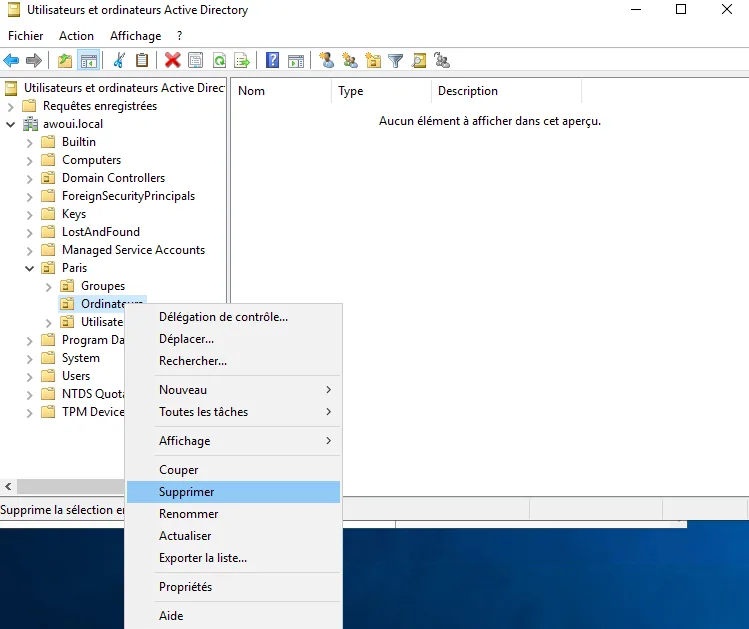Sort by the Description column header

506,91
